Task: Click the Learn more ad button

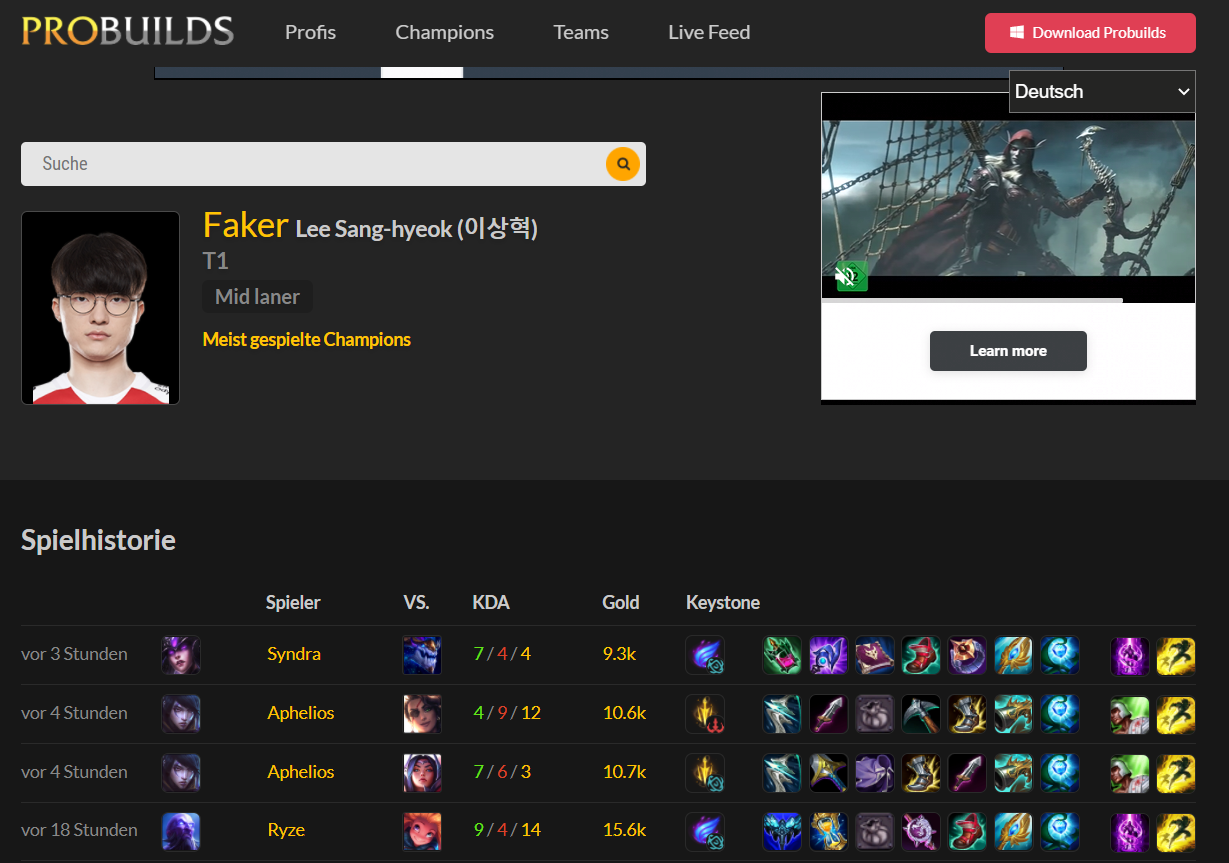Action: click(x=1008, y=351)
